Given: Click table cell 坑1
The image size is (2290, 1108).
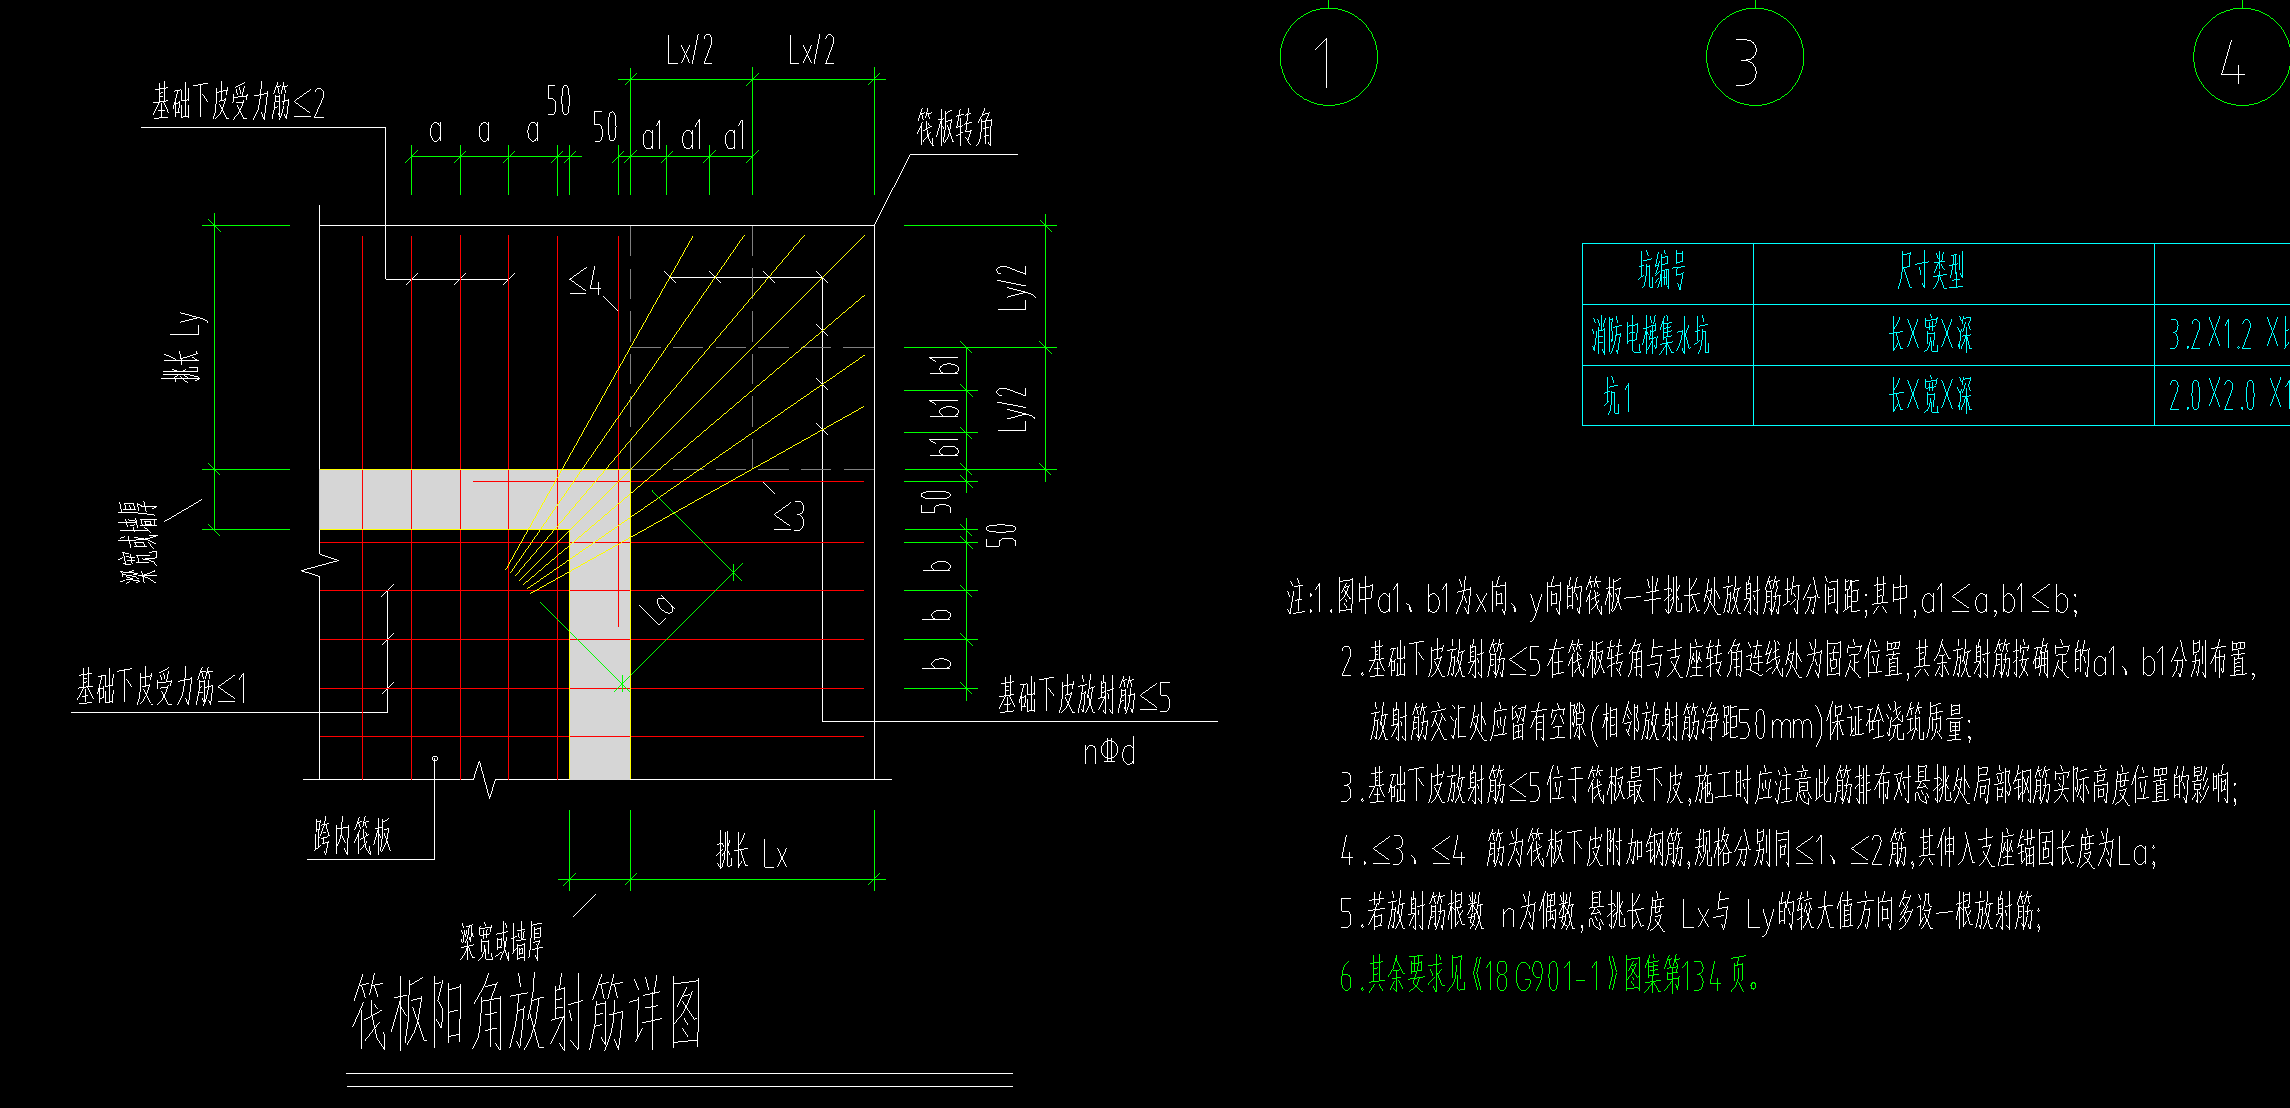Looking at the screenshot, I should click(x=1618, y=397).
